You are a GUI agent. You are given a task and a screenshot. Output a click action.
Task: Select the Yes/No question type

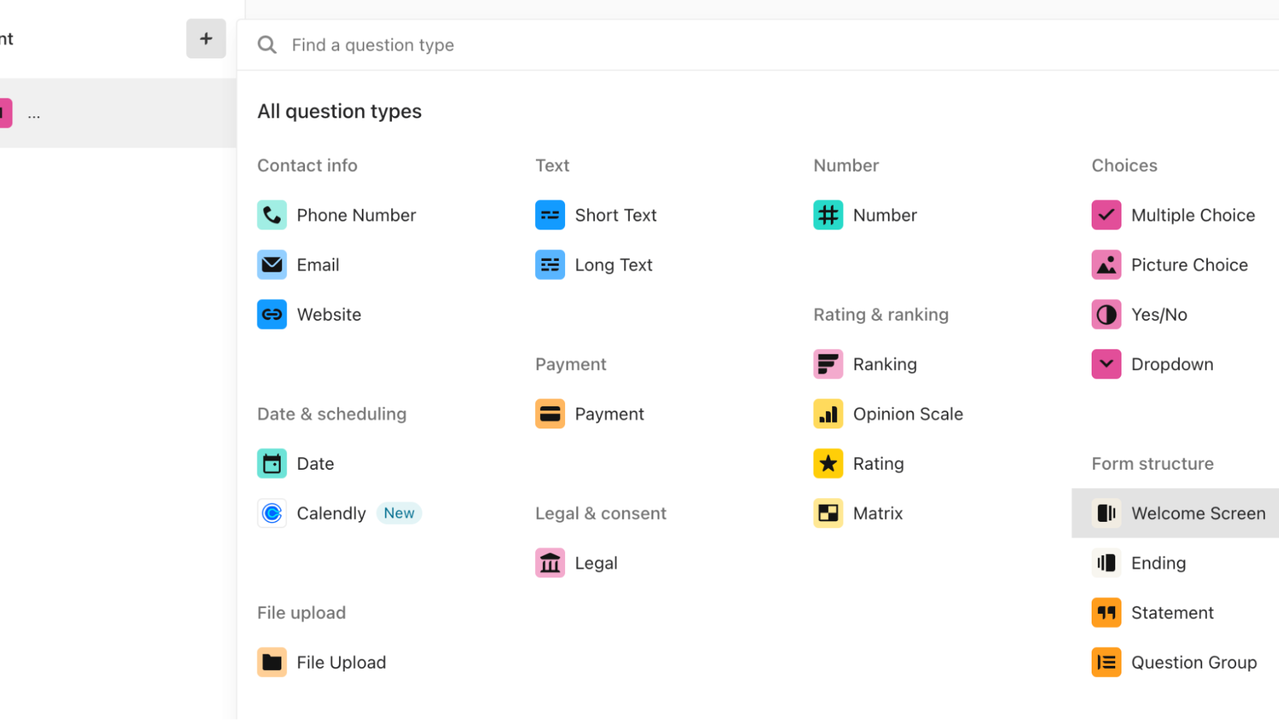pyautogui.click(x=1158, y=314)
